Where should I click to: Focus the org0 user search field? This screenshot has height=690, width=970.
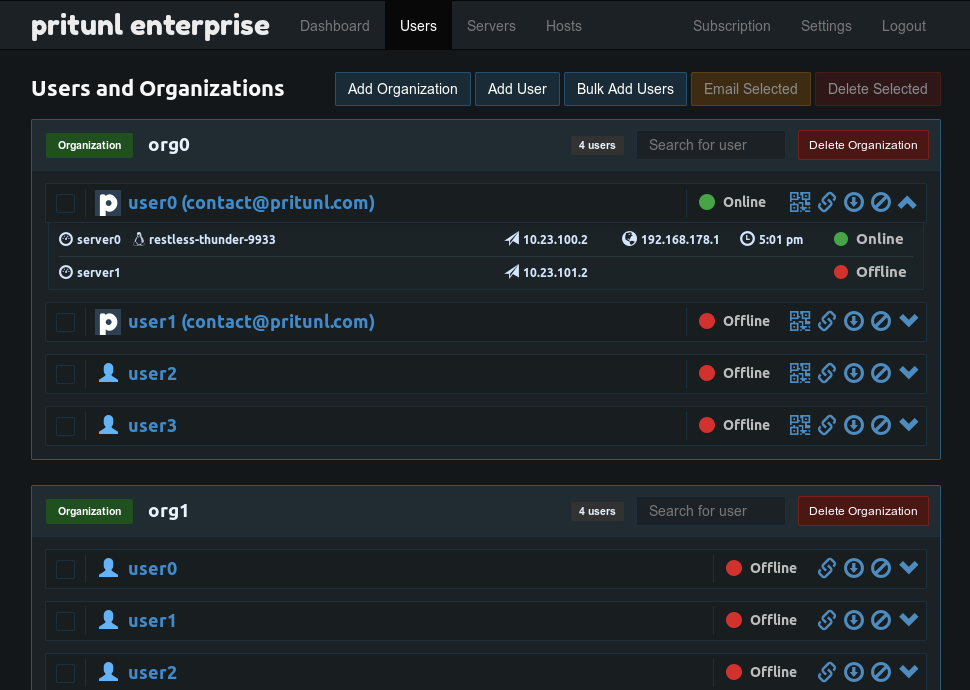tap(711, 145)
